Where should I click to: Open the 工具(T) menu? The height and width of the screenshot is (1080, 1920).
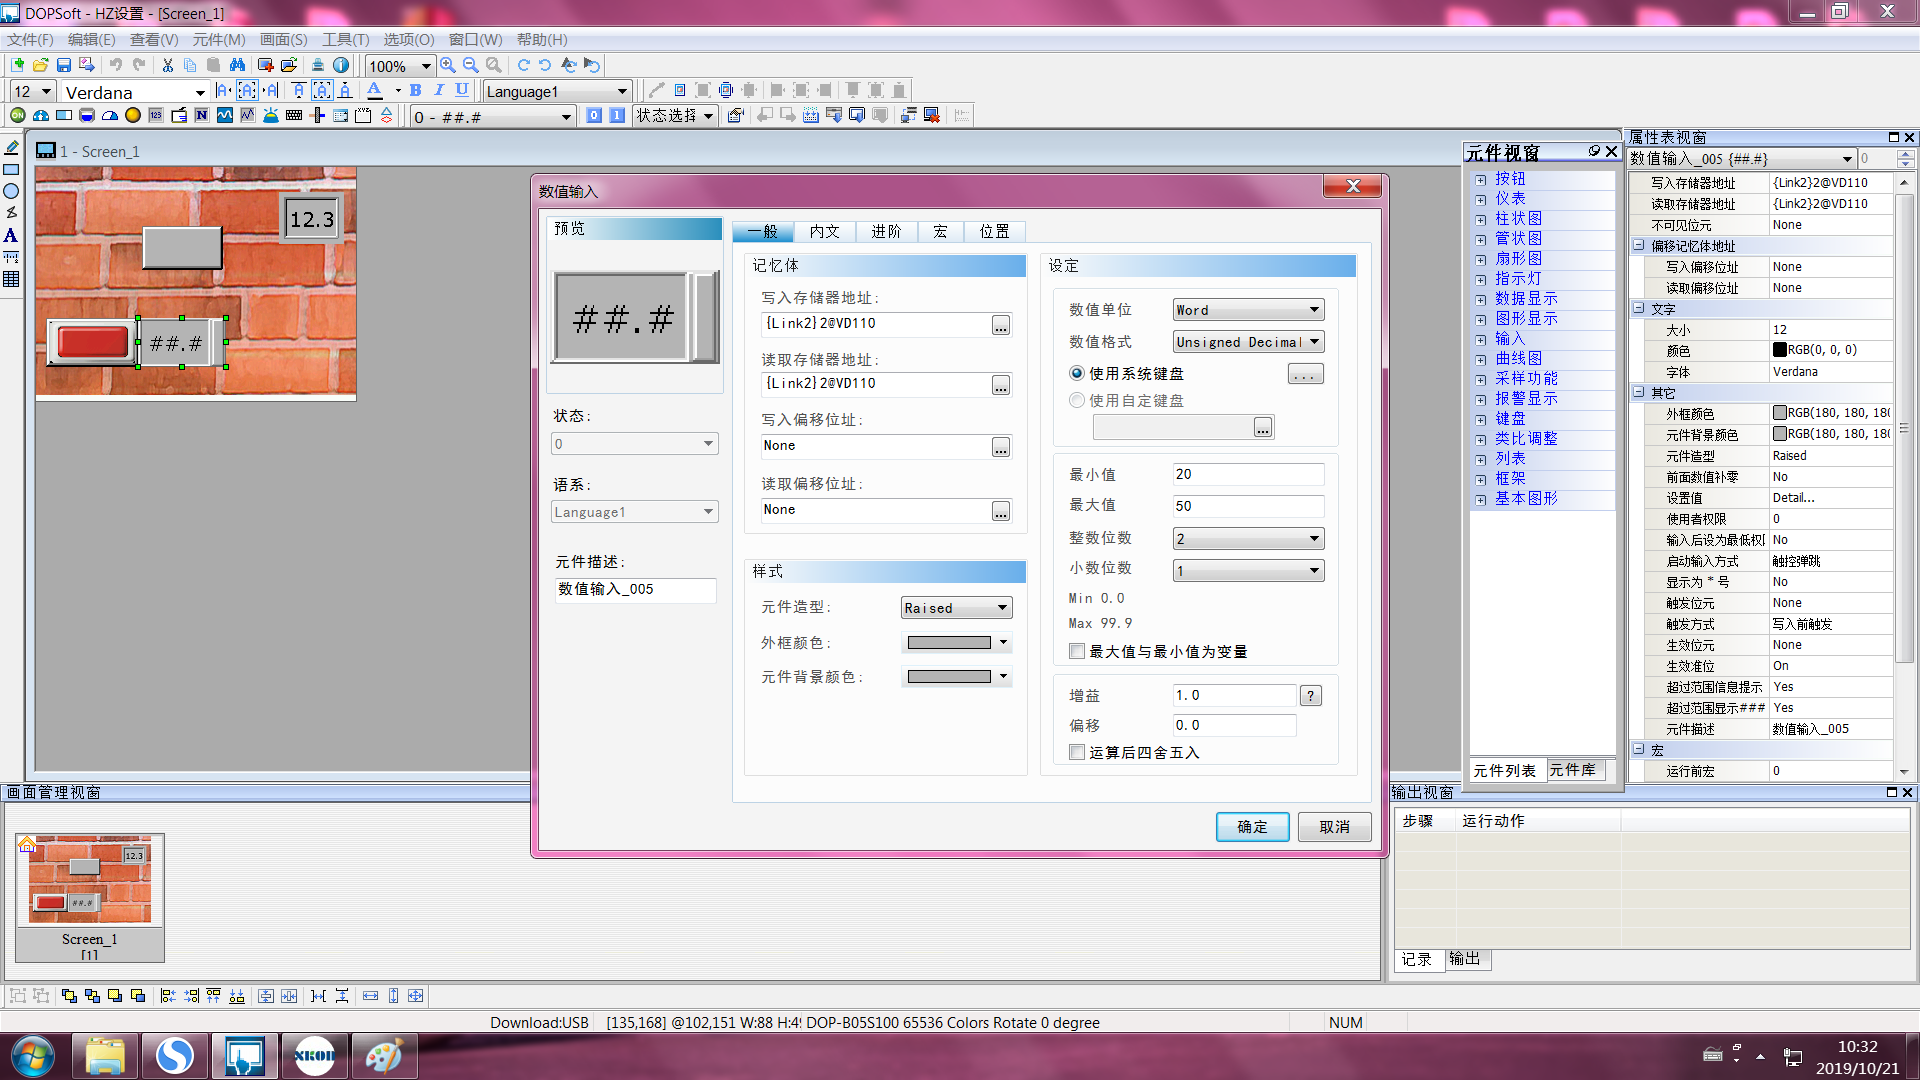345,40
